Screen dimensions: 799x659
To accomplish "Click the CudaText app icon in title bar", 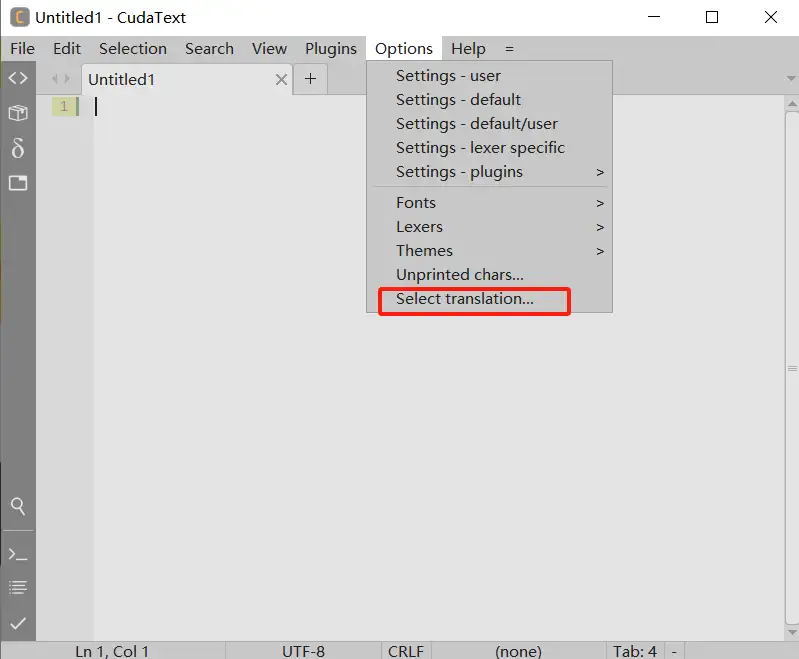I will [x=19, y=17].
